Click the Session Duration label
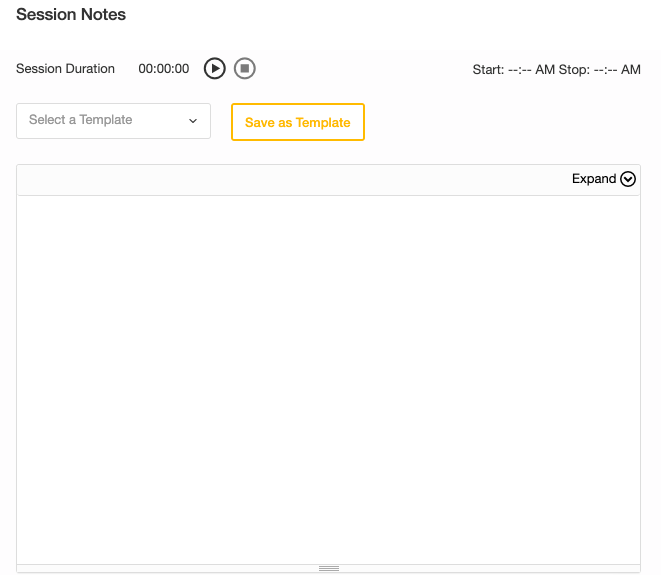The height and width of the screenshot is (575, 661). click(x=65, y=69)
